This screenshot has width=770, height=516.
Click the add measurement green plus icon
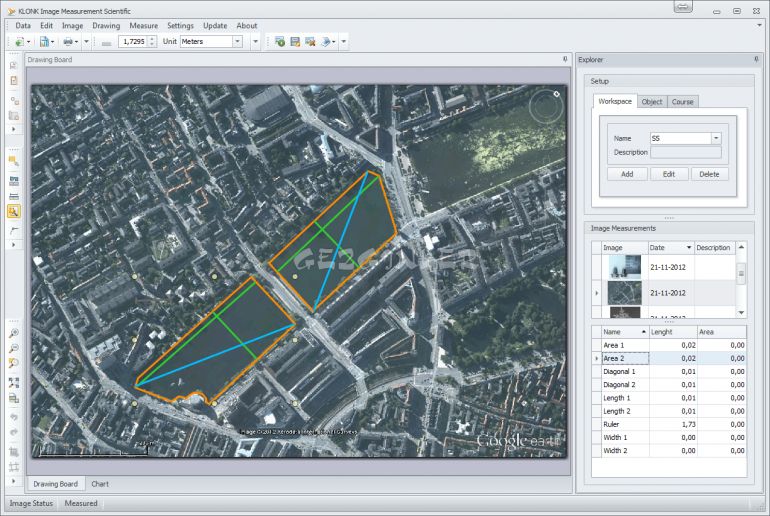point(280,42)
